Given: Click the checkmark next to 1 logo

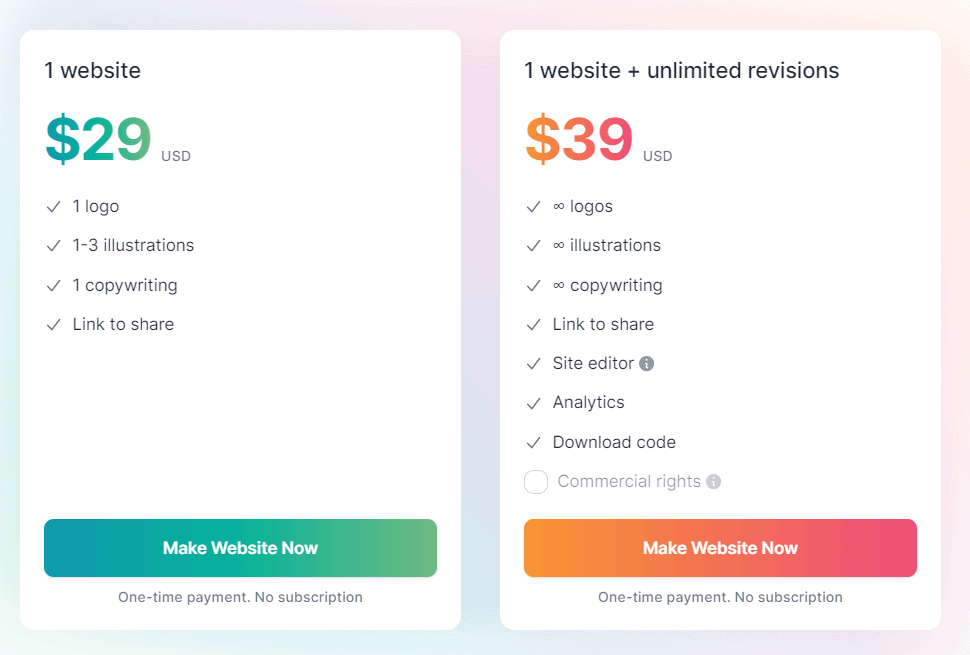Looking at the screenshot, I should 54,206.
